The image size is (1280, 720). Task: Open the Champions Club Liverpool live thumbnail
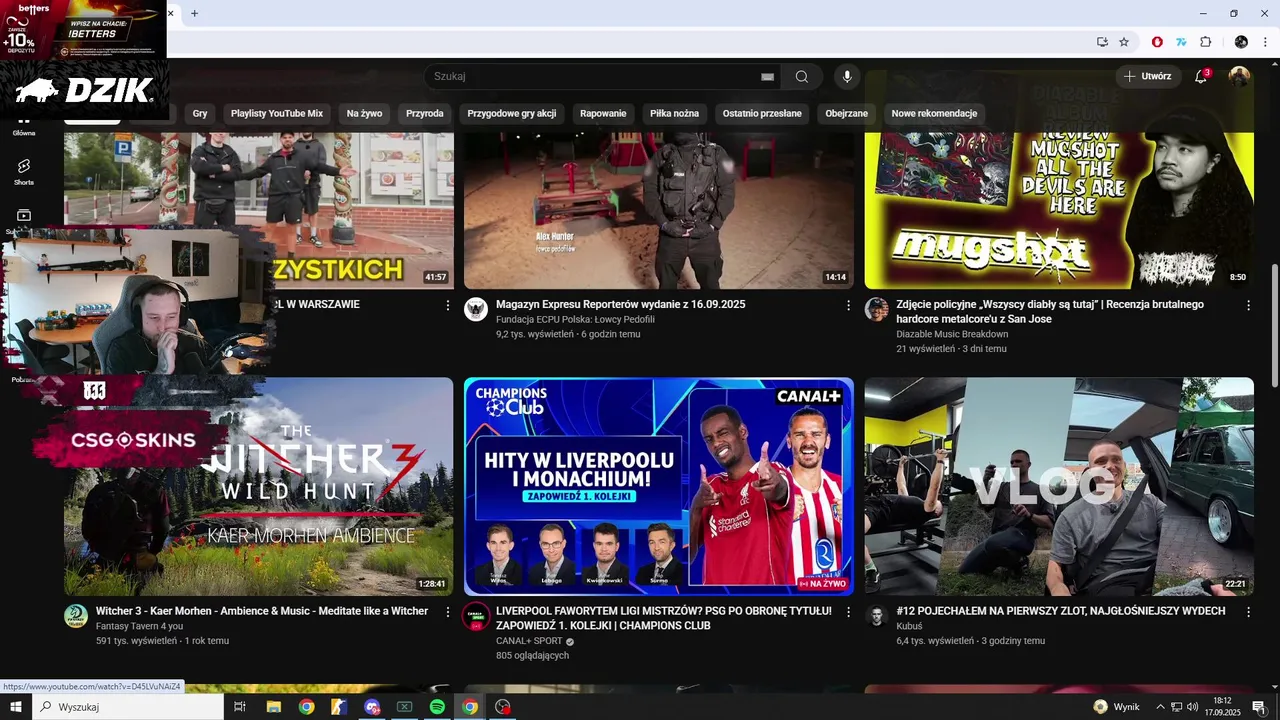659,486
